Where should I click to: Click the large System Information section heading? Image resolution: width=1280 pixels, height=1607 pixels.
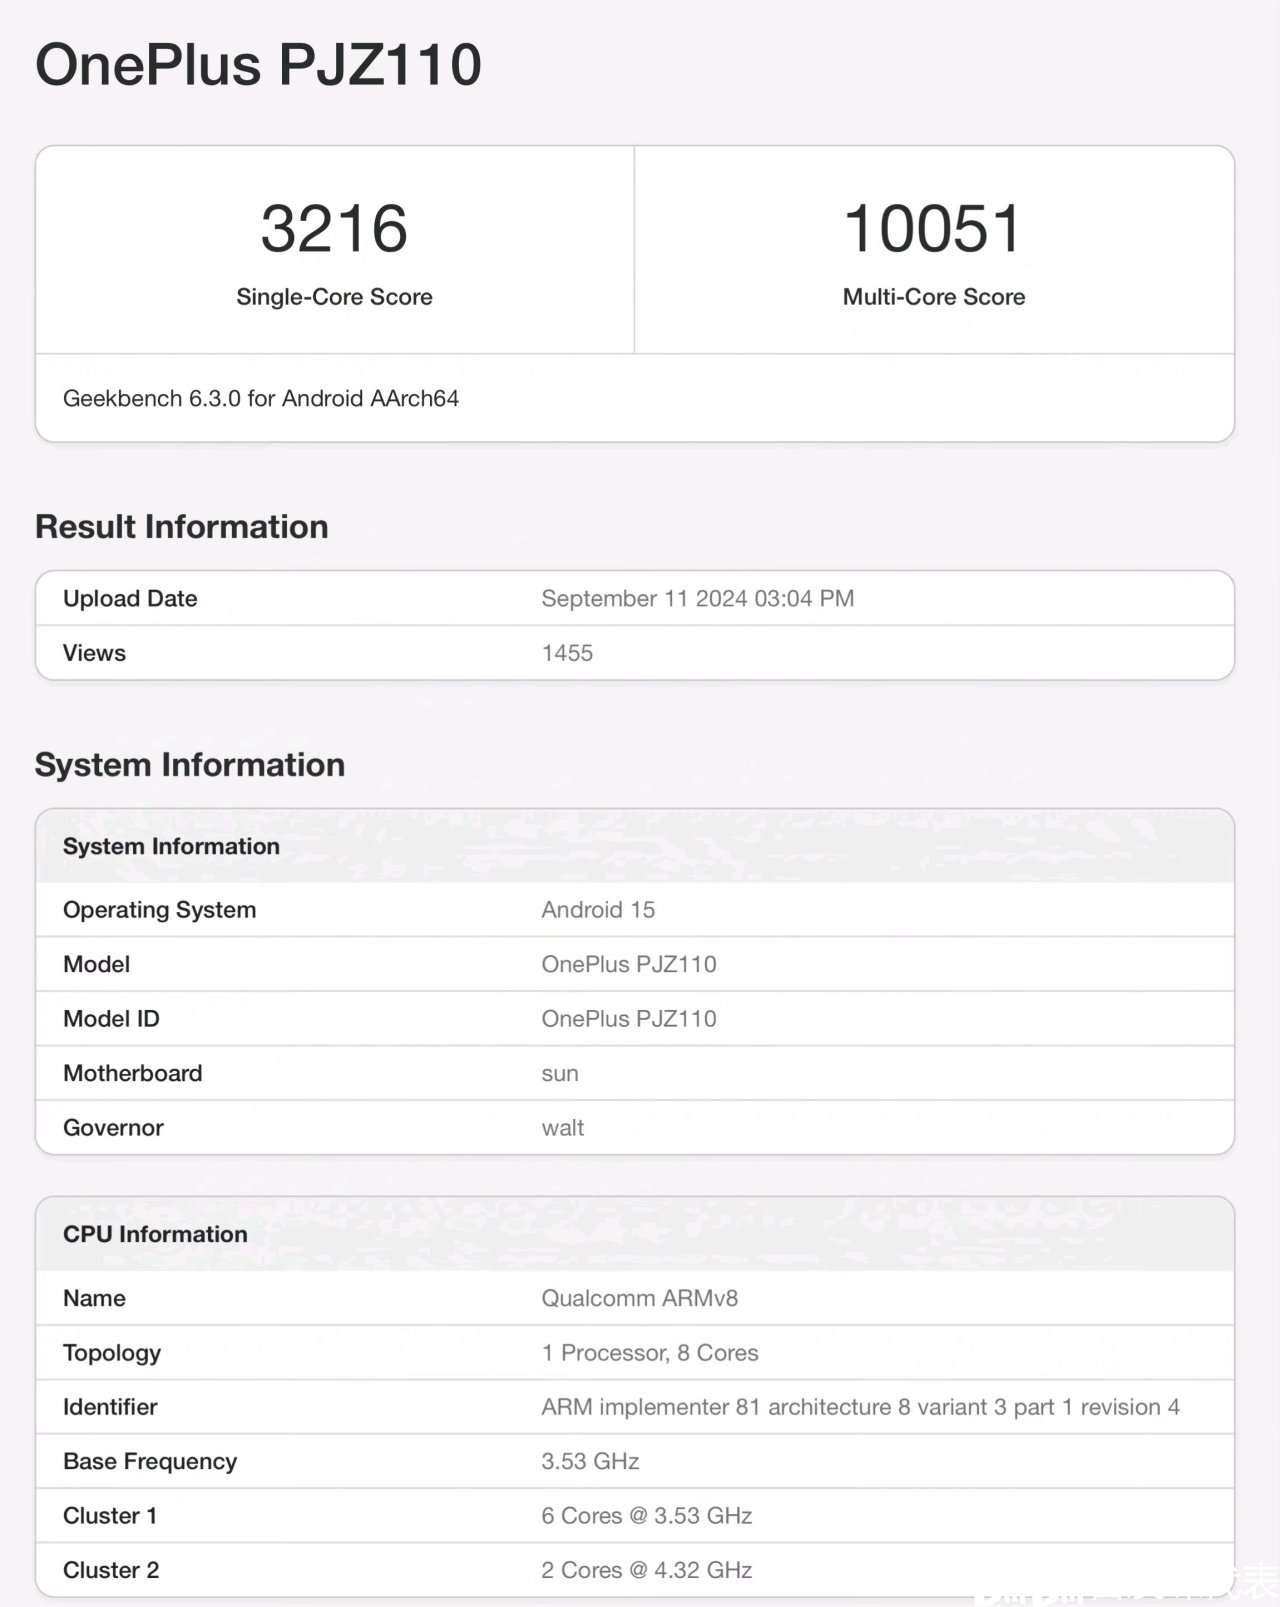[x=190, y=765]
